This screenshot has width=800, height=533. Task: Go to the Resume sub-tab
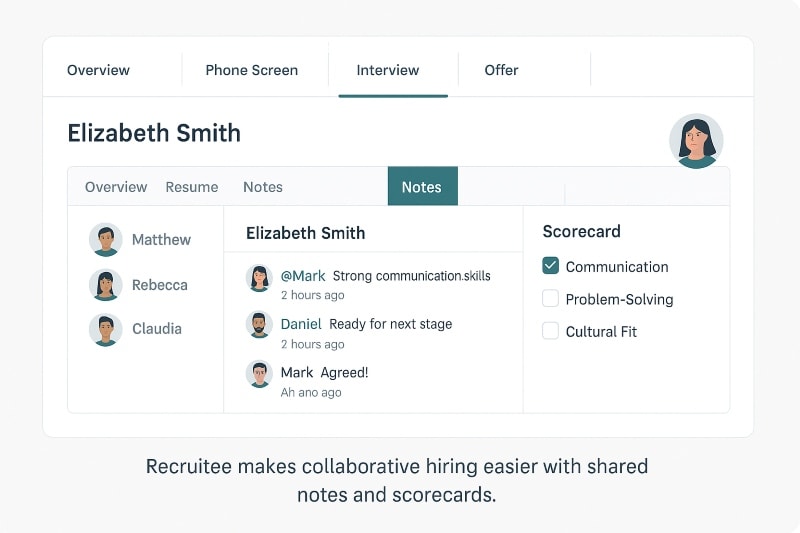tap(192, 187)
